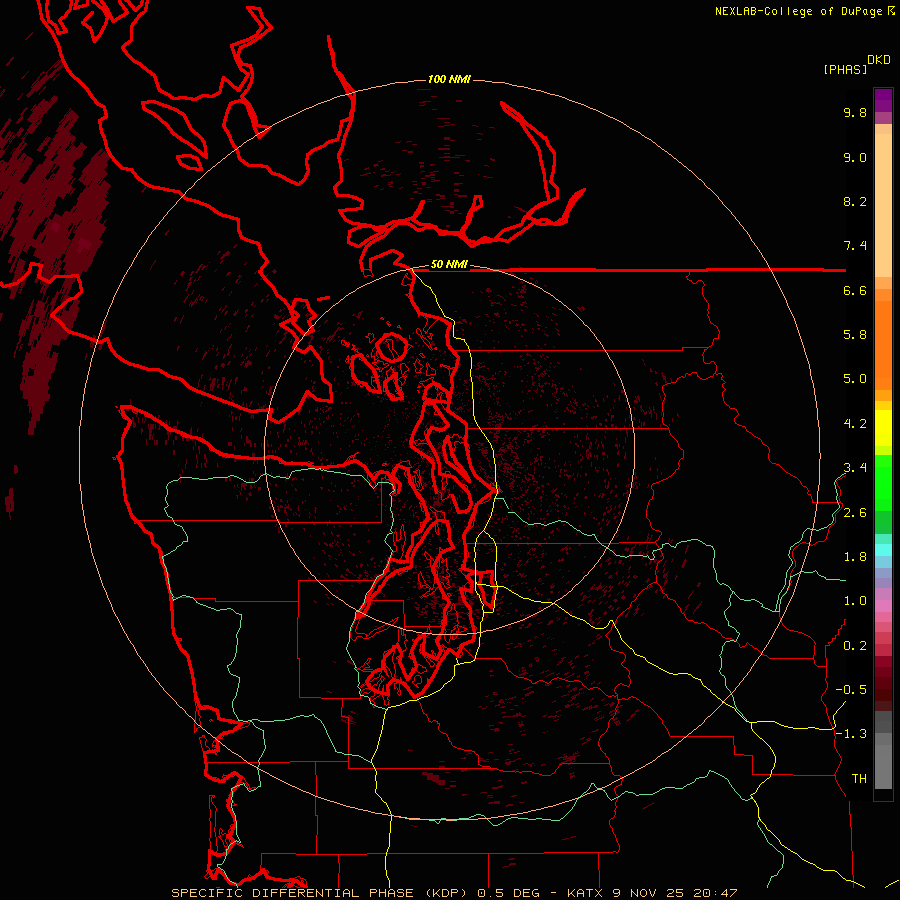Click the 4.2 scale value
This screenshot has height=900, width=900.
click(x=855, y=424)
